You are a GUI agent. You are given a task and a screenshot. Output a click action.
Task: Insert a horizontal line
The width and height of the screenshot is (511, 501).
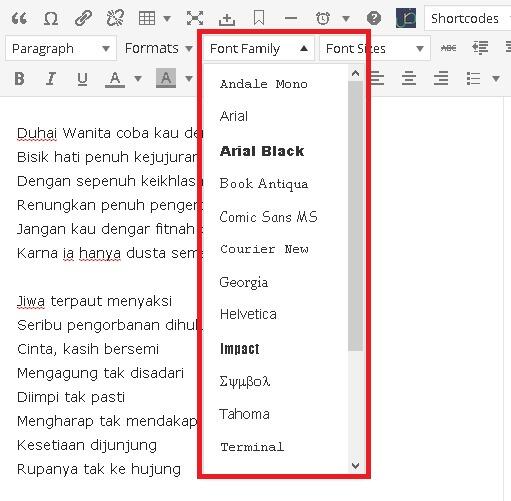tap(291, 18)
